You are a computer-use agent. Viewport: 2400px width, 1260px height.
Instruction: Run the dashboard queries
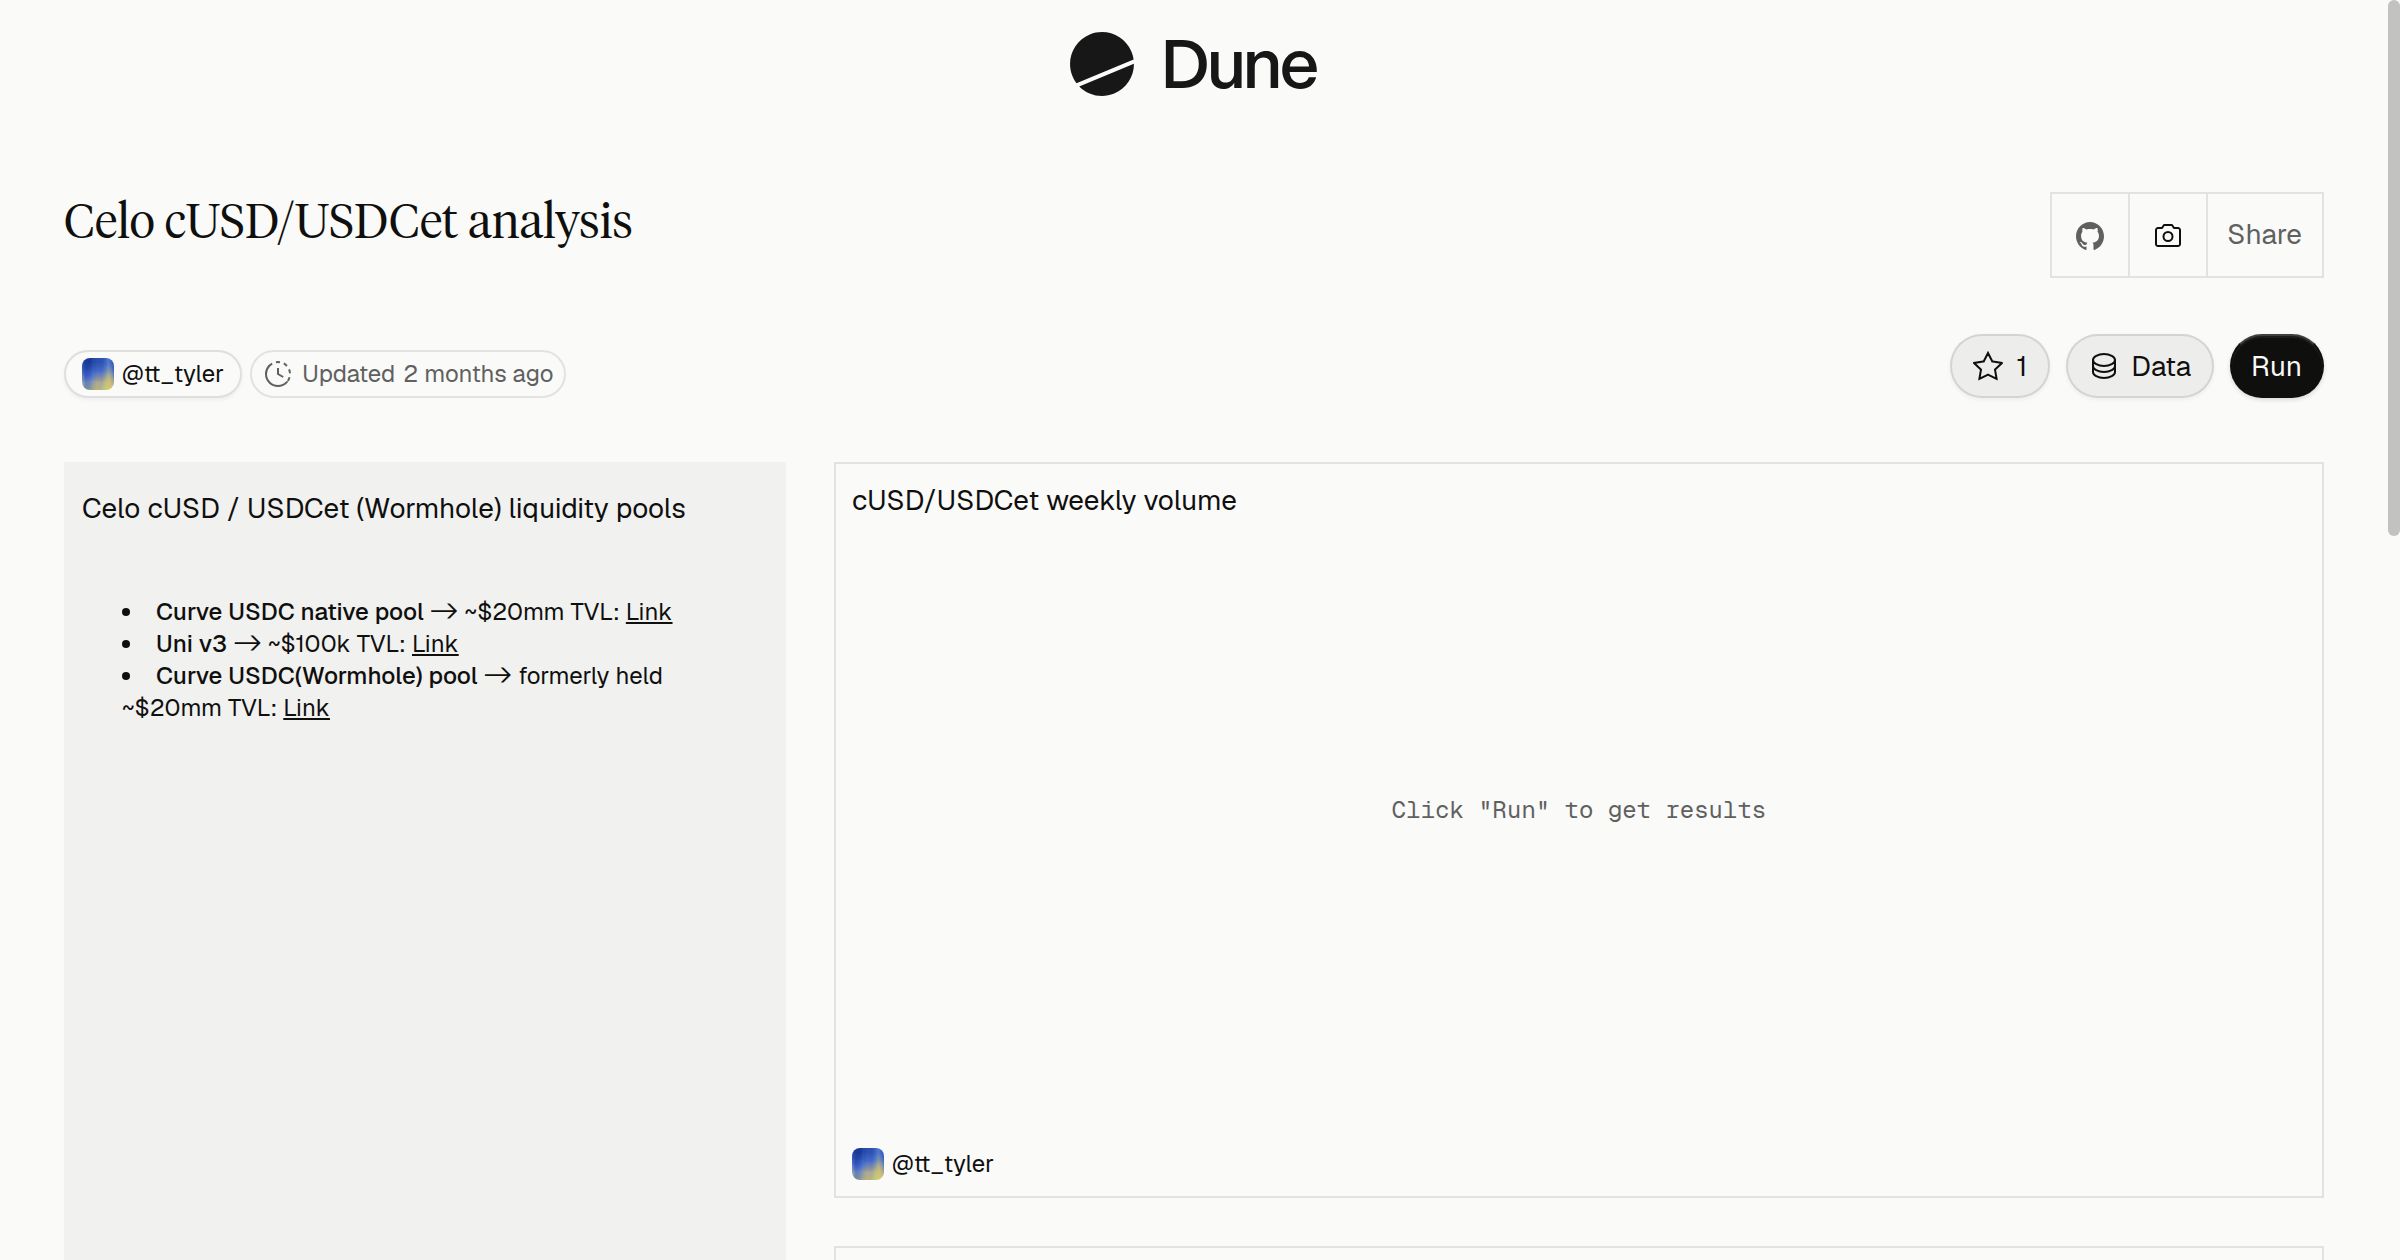pyautogui.click(x=2276, y=367)
